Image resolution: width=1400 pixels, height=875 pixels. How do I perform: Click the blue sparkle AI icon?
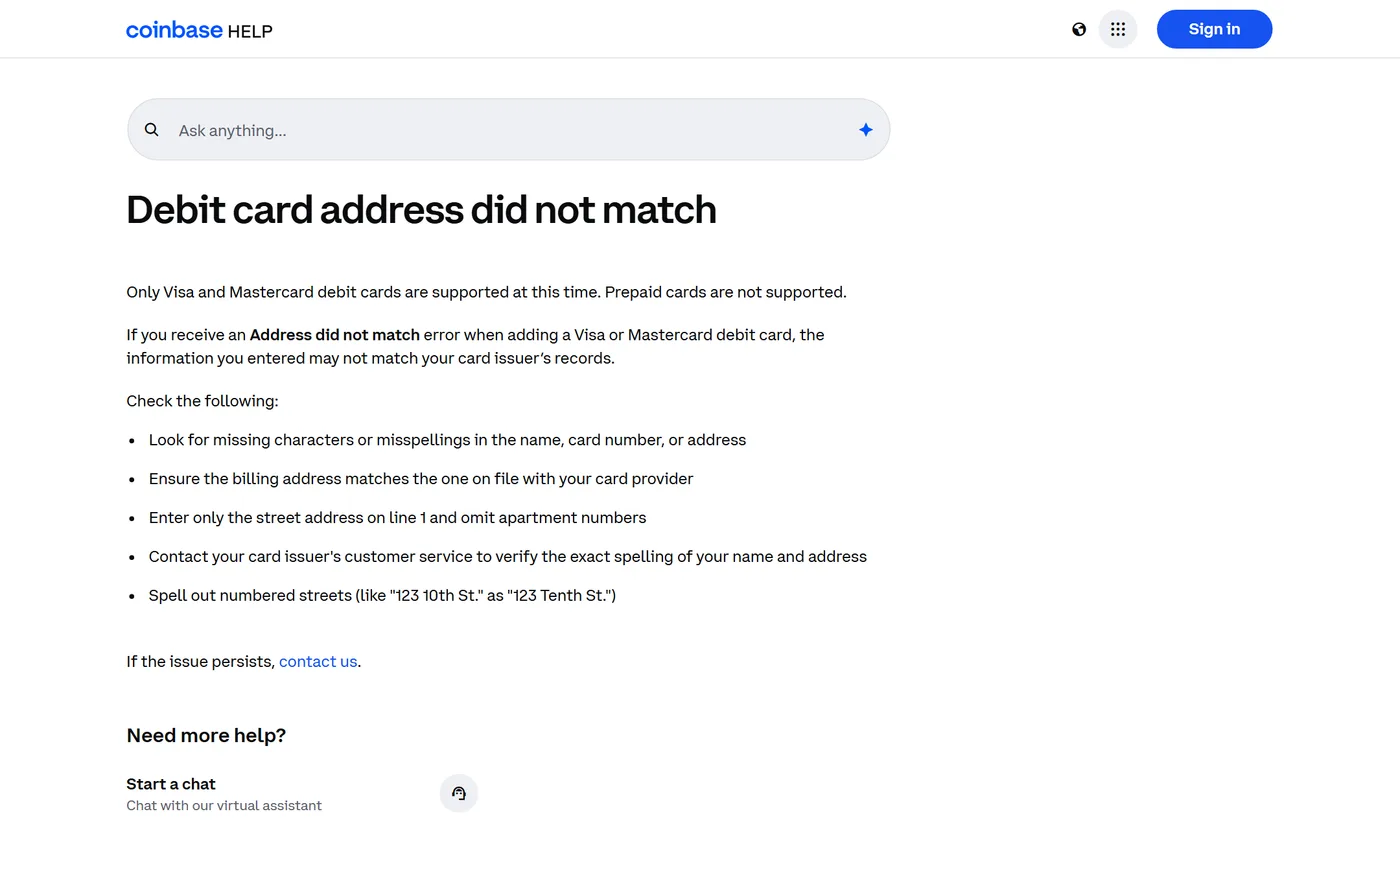pos(866,129)
